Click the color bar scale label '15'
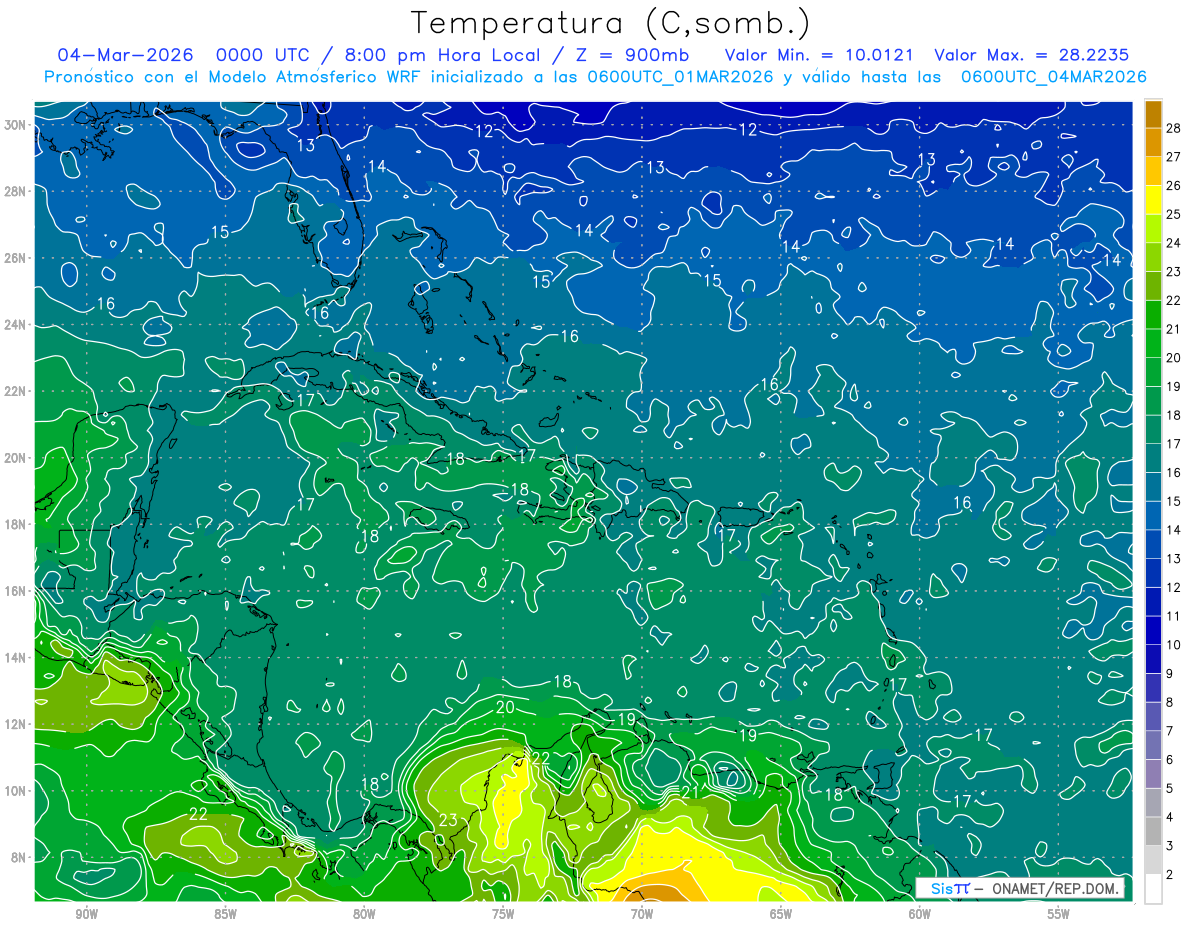The height and width of the screenshot is (927, 1200). click(1174, 501)
